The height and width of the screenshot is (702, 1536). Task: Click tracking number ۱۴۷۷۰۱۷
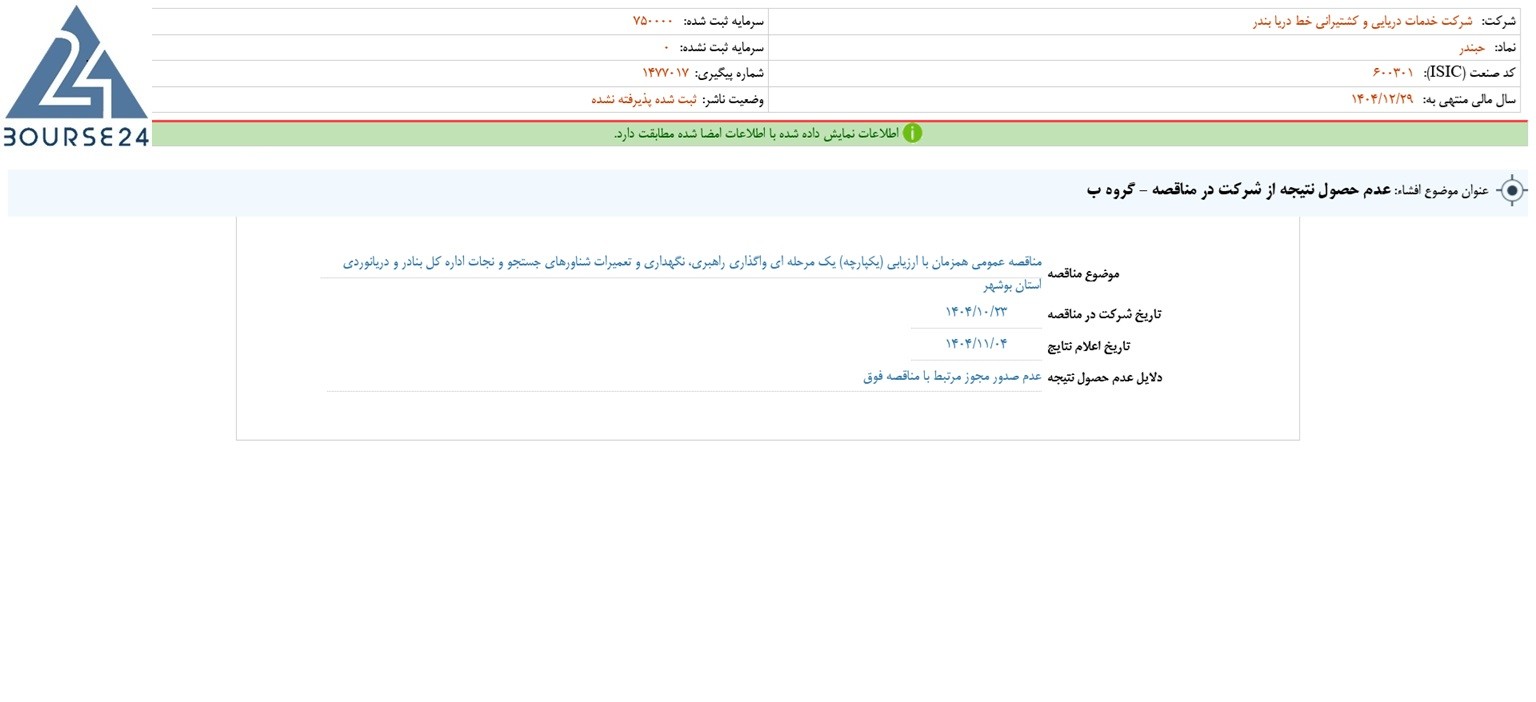pyautogui.click(x=666, y=73)
